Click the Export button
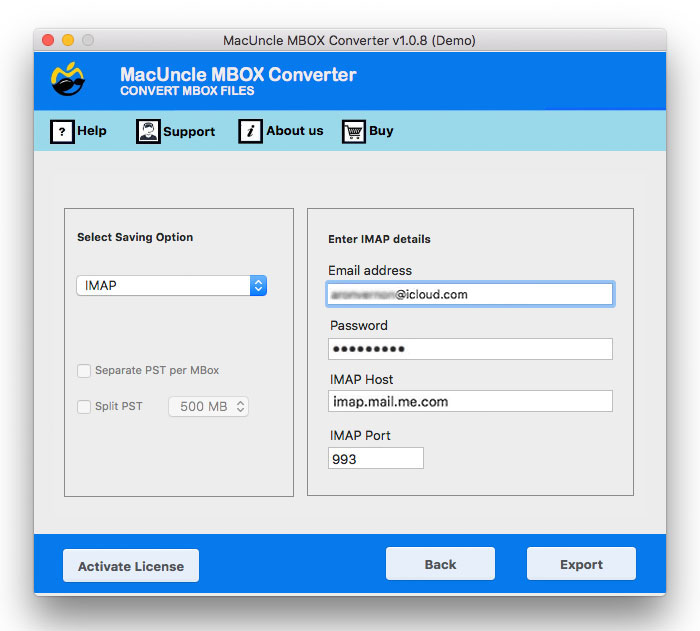This screenshot has height=631, width=700. 581,564
